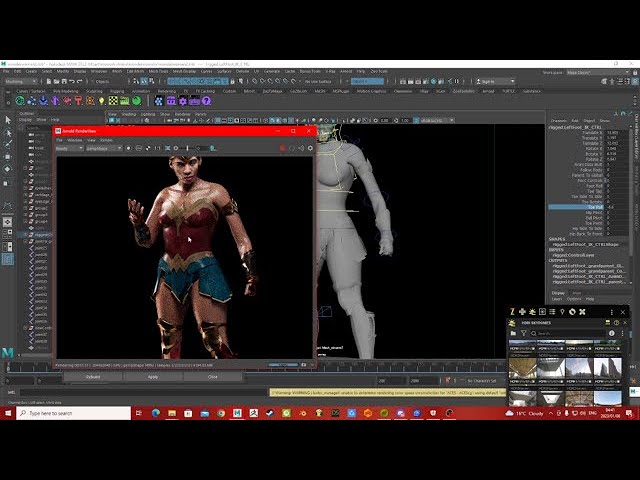
Task: Open the Lighting menu in viewport panel
Action: (148, 114)
